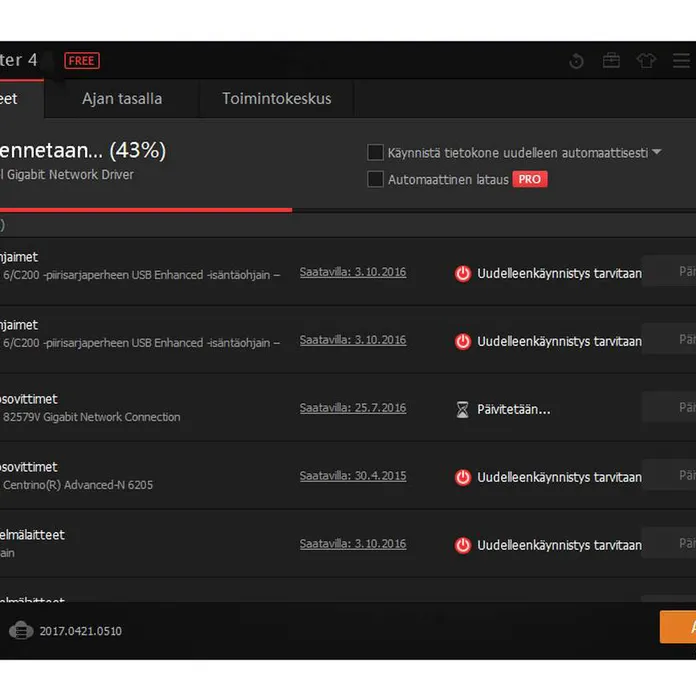Switch to the Ajan tasalla tab
This screenshot has height=696, width=696.
tap(122, 99)
